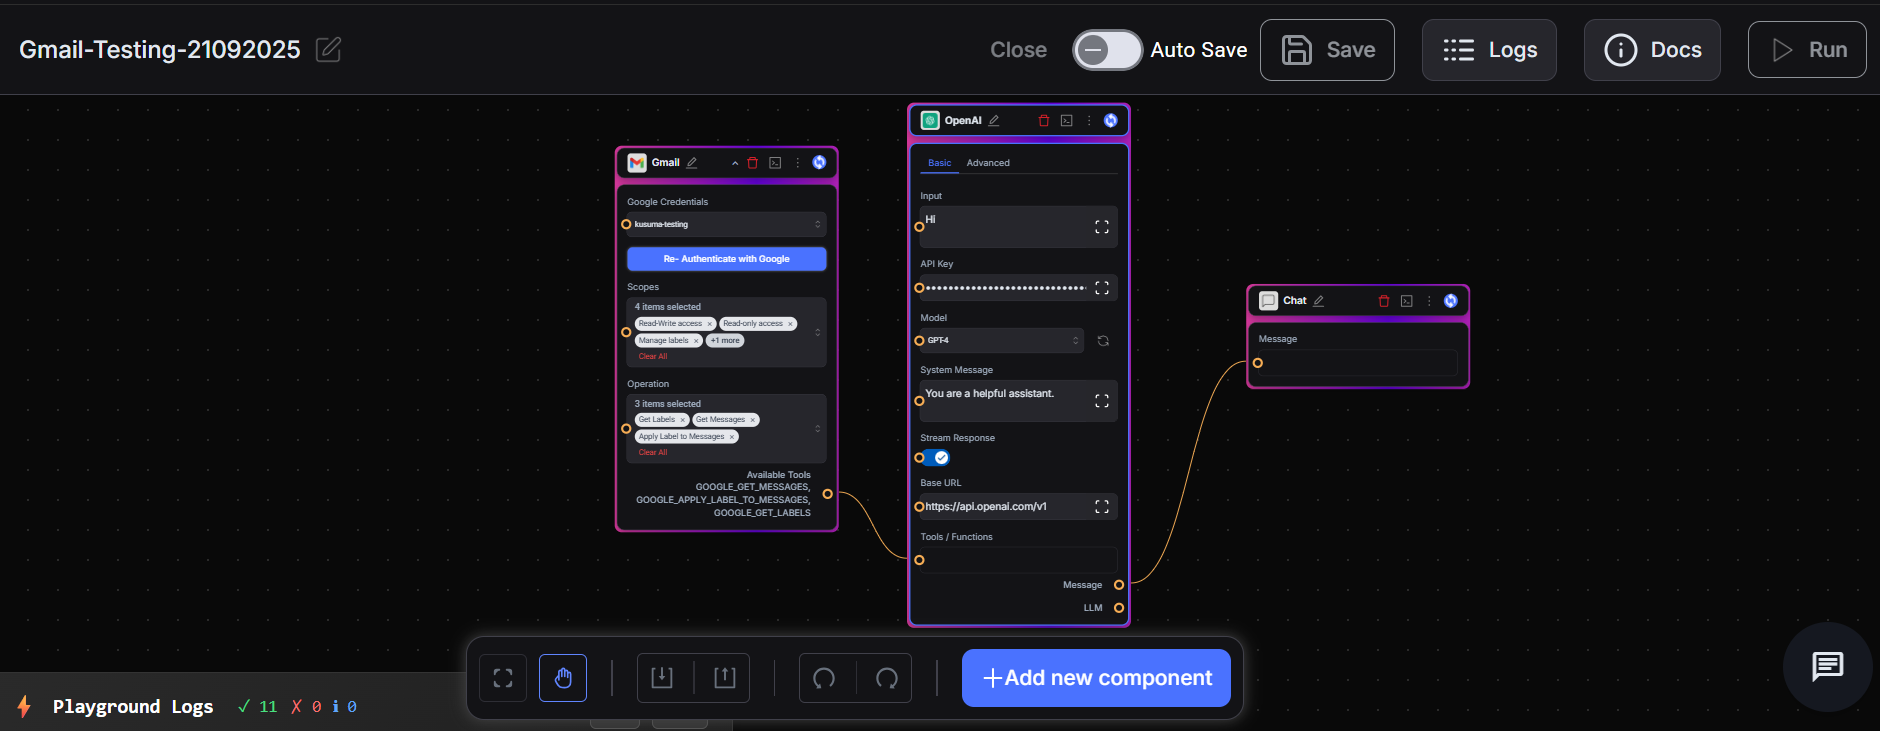Switch to the Advanced tab
1880x731 pixels.
[988, 163]
